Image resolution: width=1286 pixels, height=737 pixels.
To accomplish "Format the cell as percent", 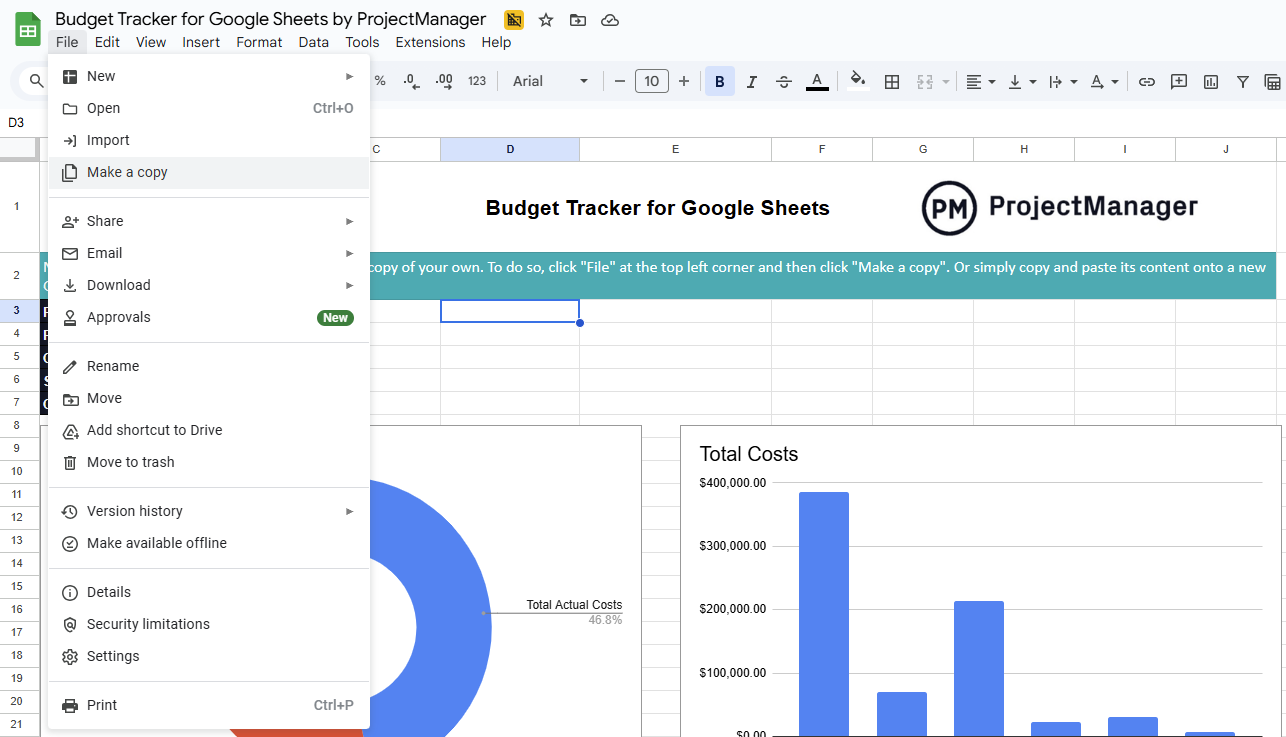I will [x=380, y=81].
